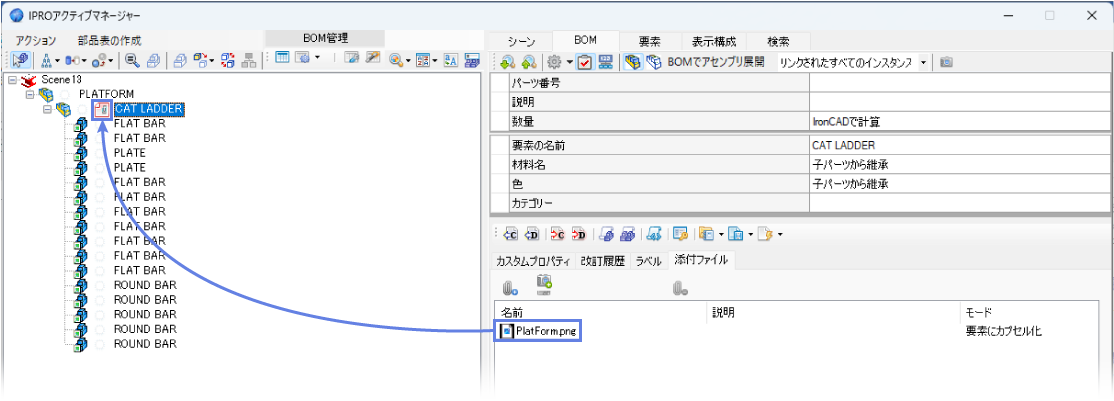Toggle the red checkmark clipboard icon
This screenshot has width=1114, height=401.
[585, 63]
